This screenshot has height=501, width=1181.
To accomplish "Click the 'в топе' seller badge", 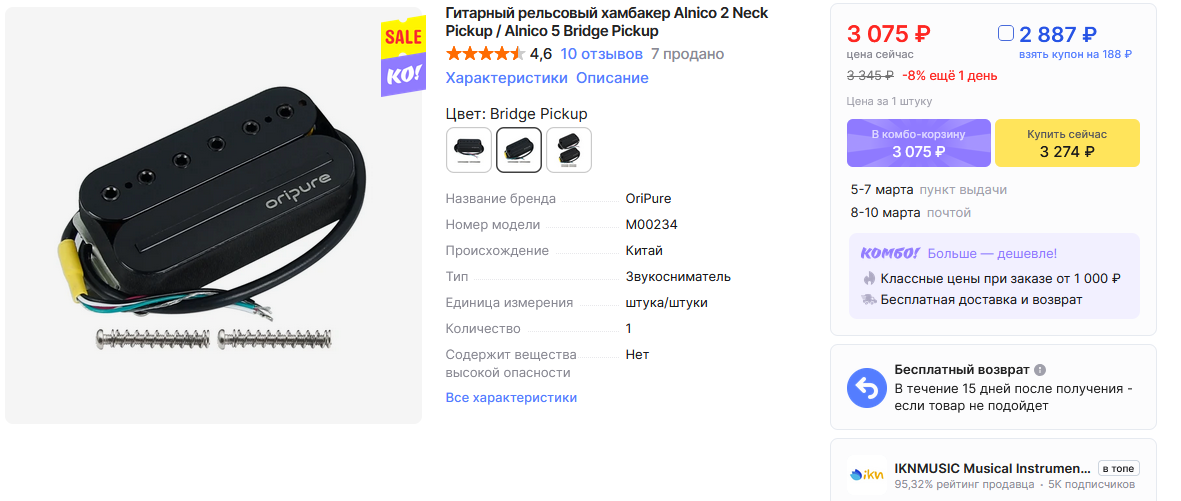I will (x=1117, y=468).
